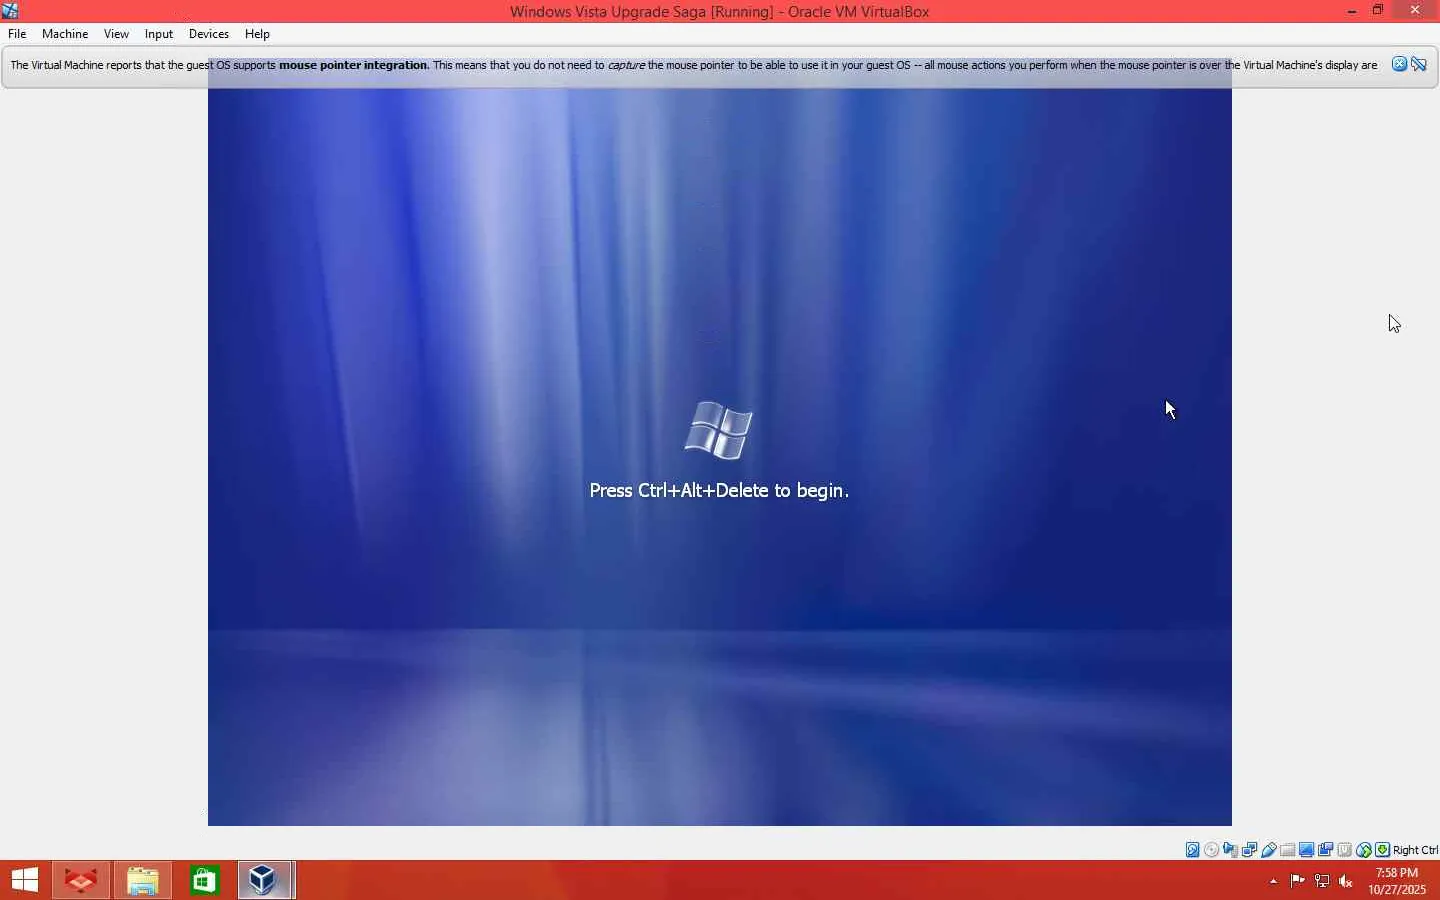Click the don't-show-again icon on the notification
Image resolution: width=1440 pixels, height=900 pixels.
(x=1419, y=65)
